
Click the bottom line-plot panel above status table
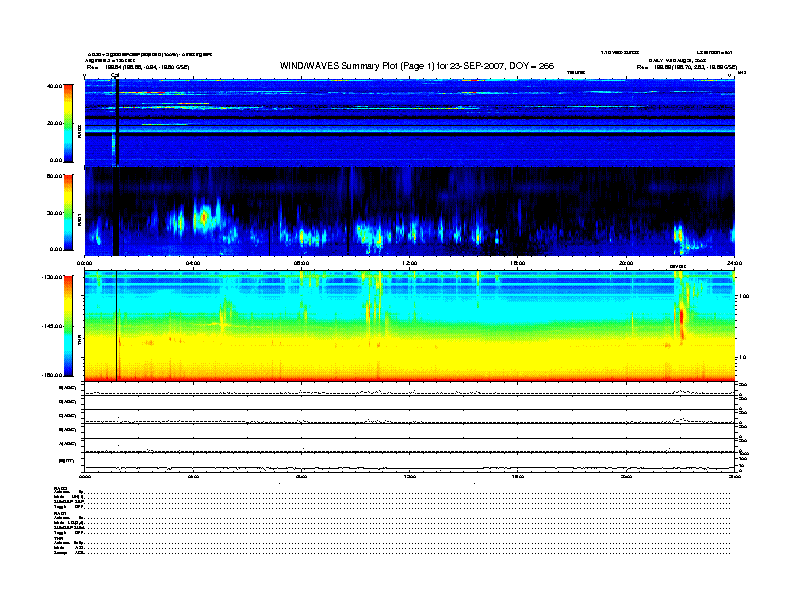pyautogui.click(x=410, y=462)
